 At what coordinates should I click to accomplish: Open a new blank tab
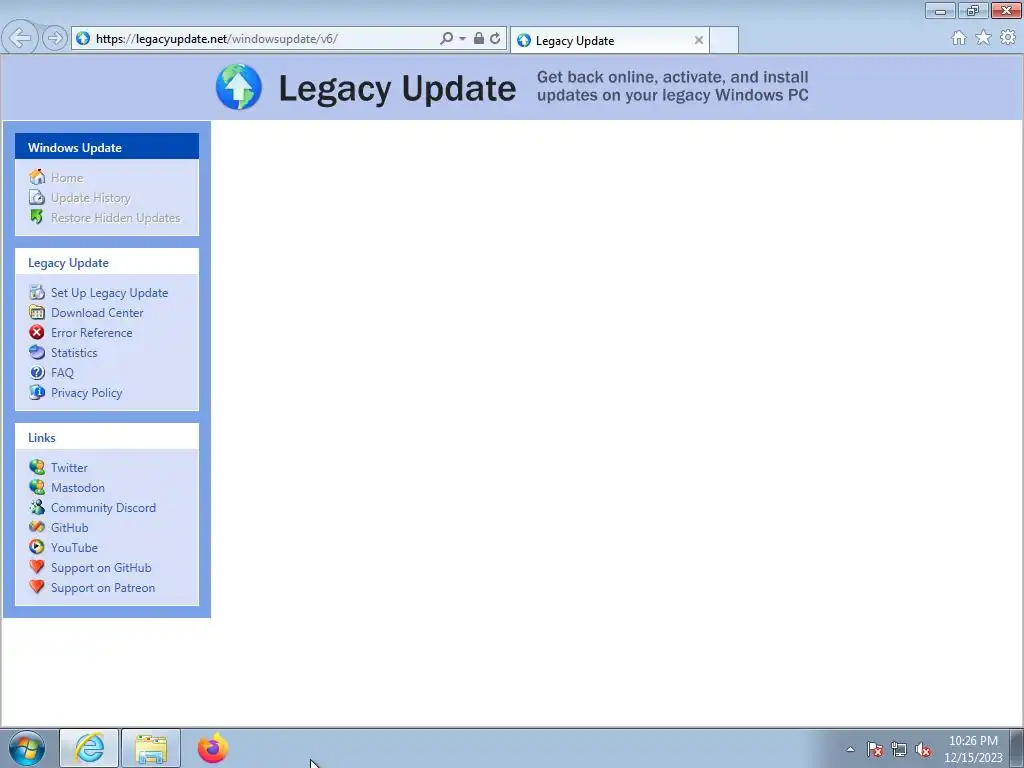click(x=724, y=40)
